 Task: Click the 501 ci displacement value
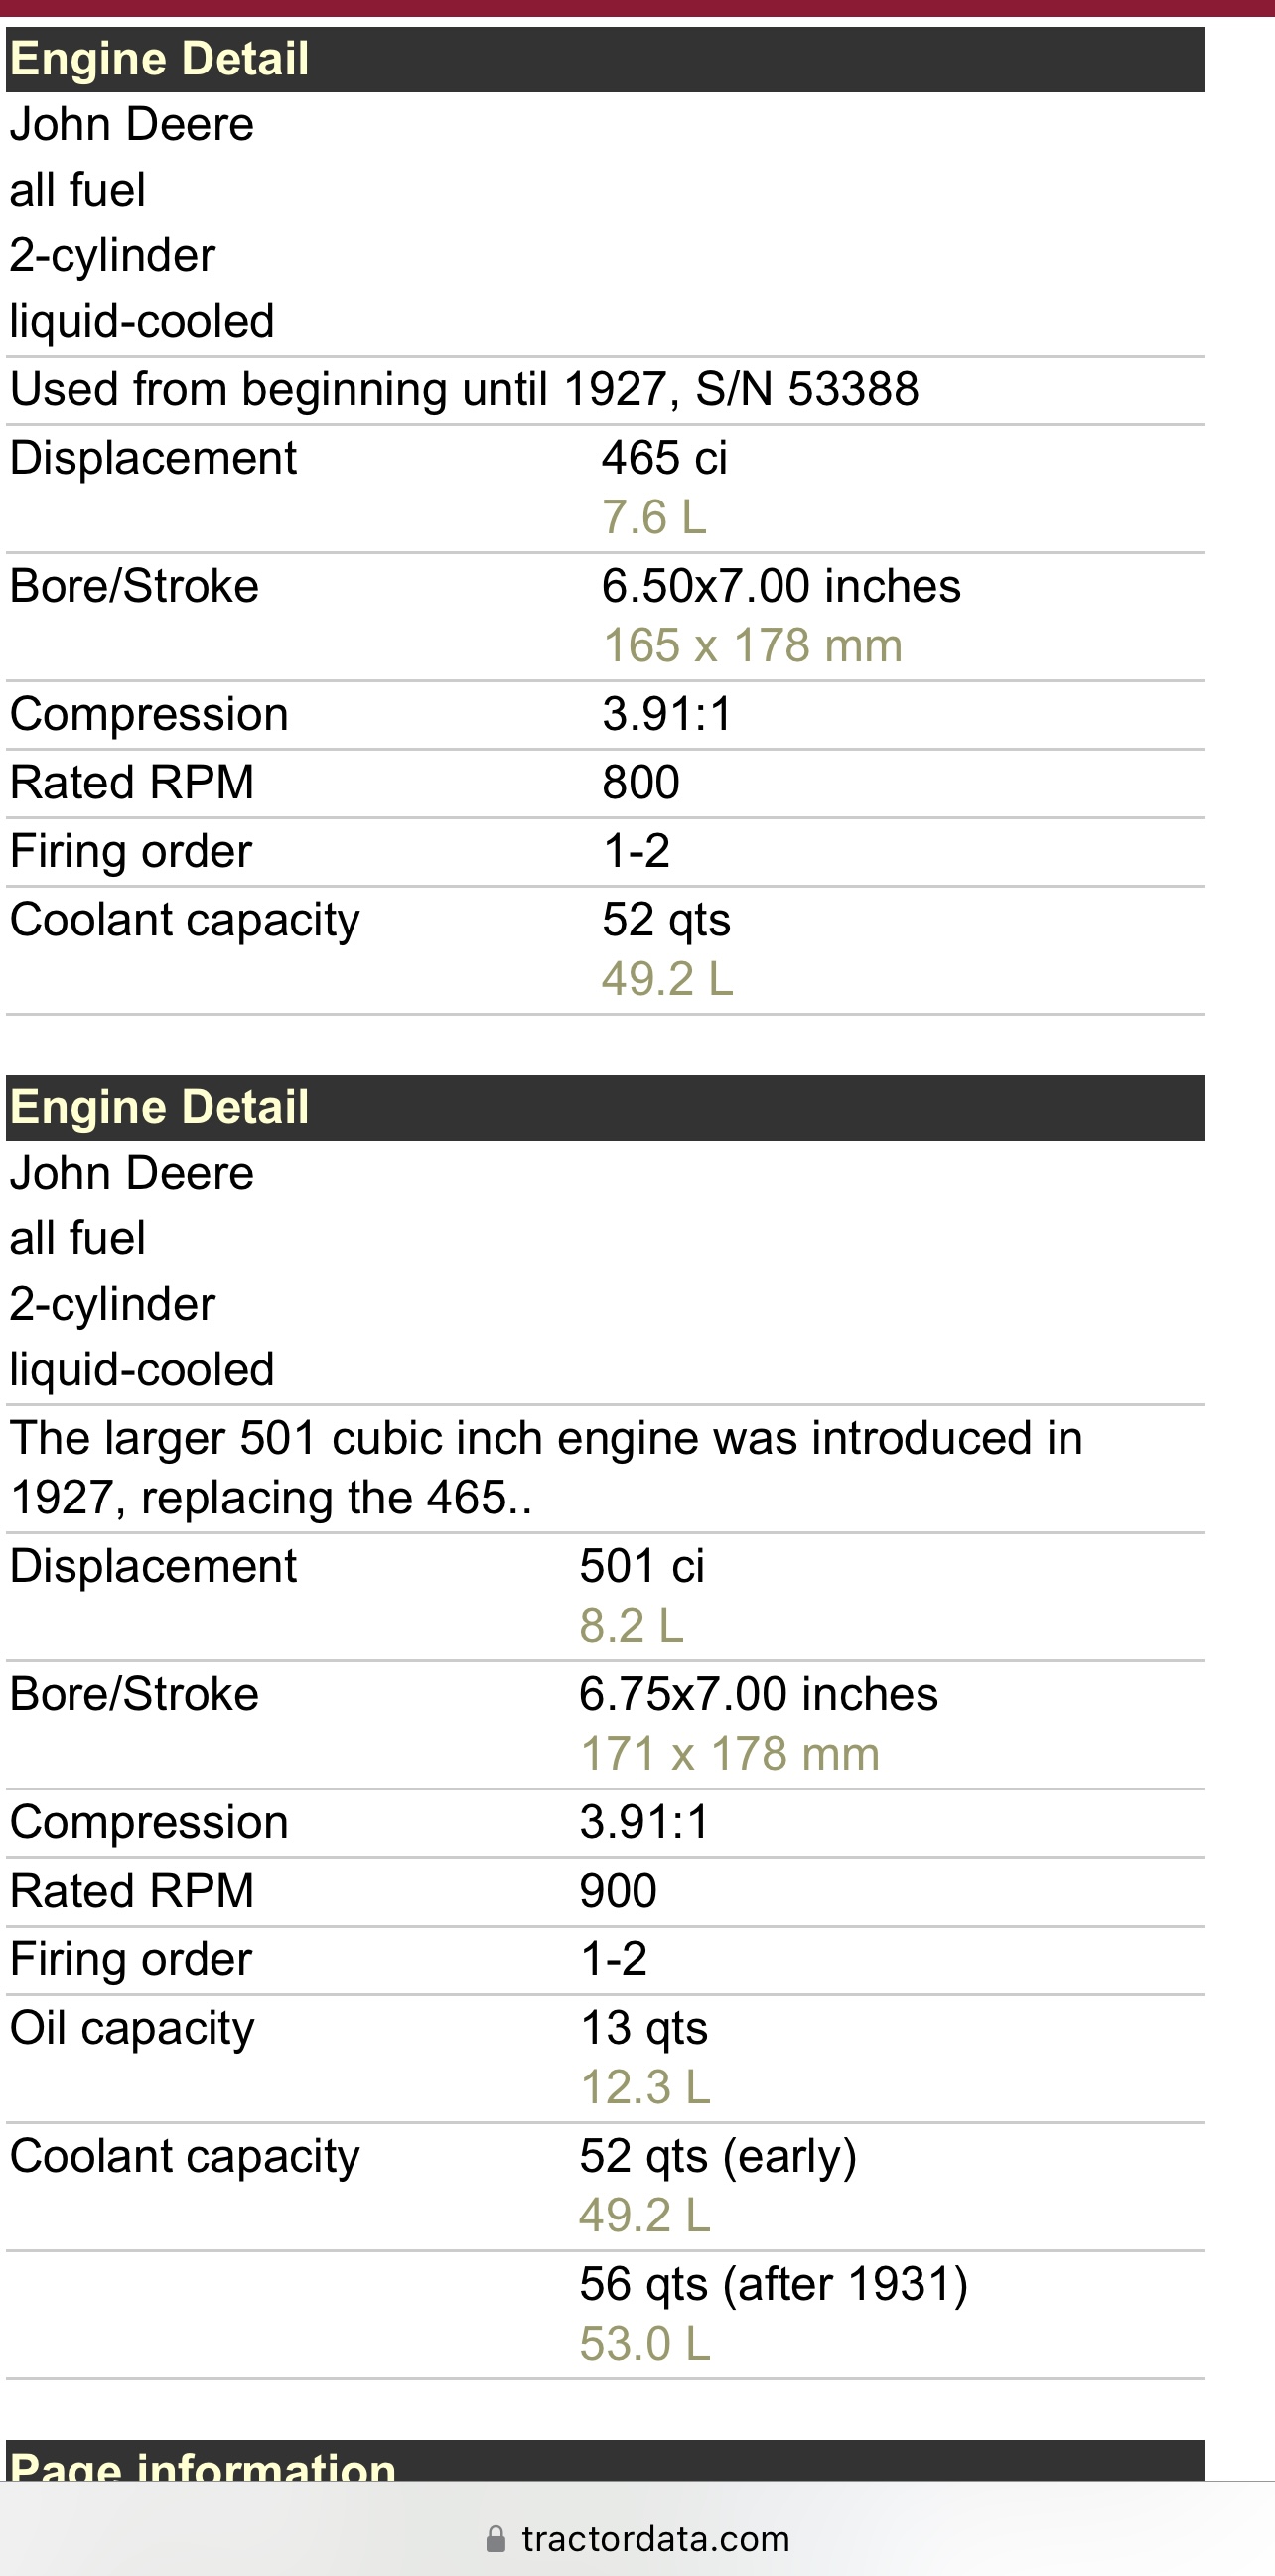click(x=642, y=1566)
